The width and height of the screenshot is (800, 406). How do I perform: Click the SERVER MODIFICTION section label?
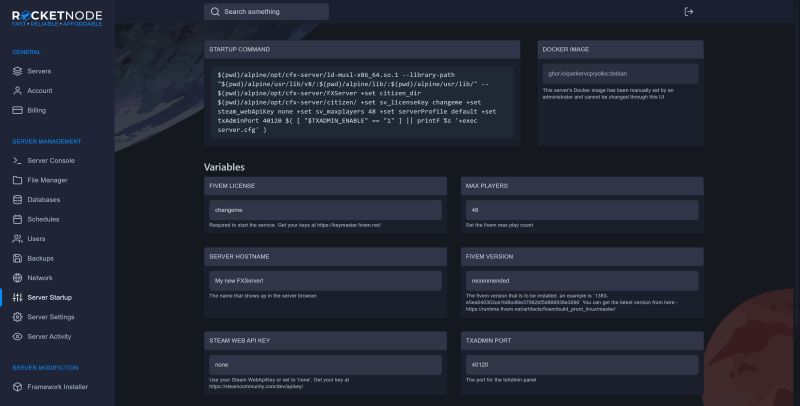[45, 368]
